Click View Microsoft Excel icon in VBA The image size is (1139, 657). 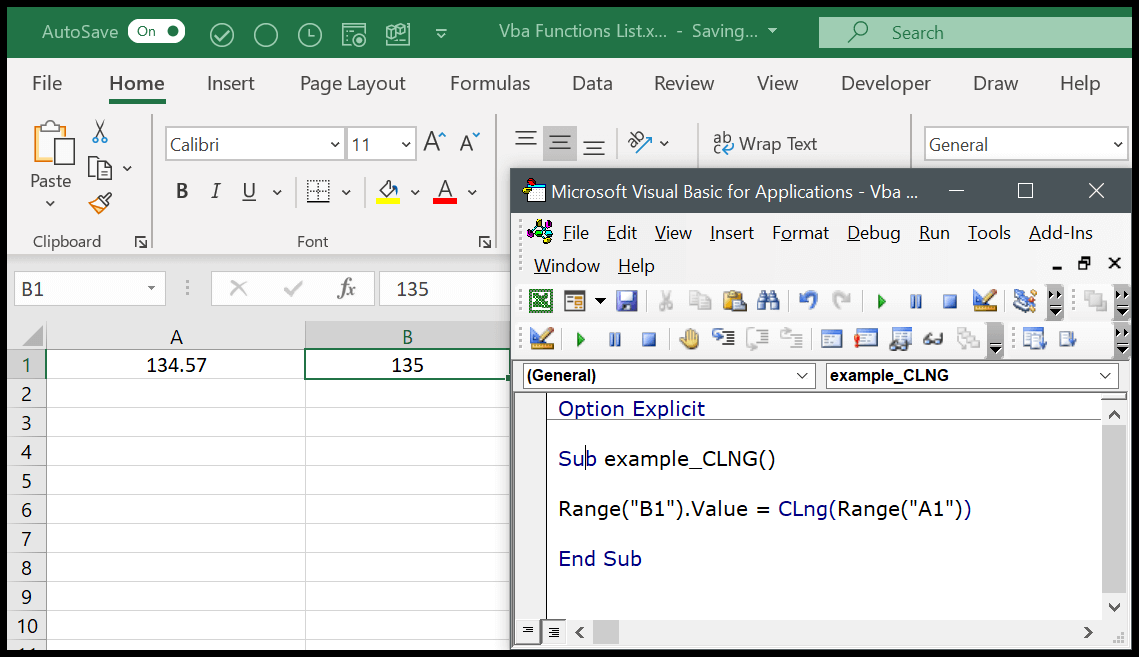point(541,301)
